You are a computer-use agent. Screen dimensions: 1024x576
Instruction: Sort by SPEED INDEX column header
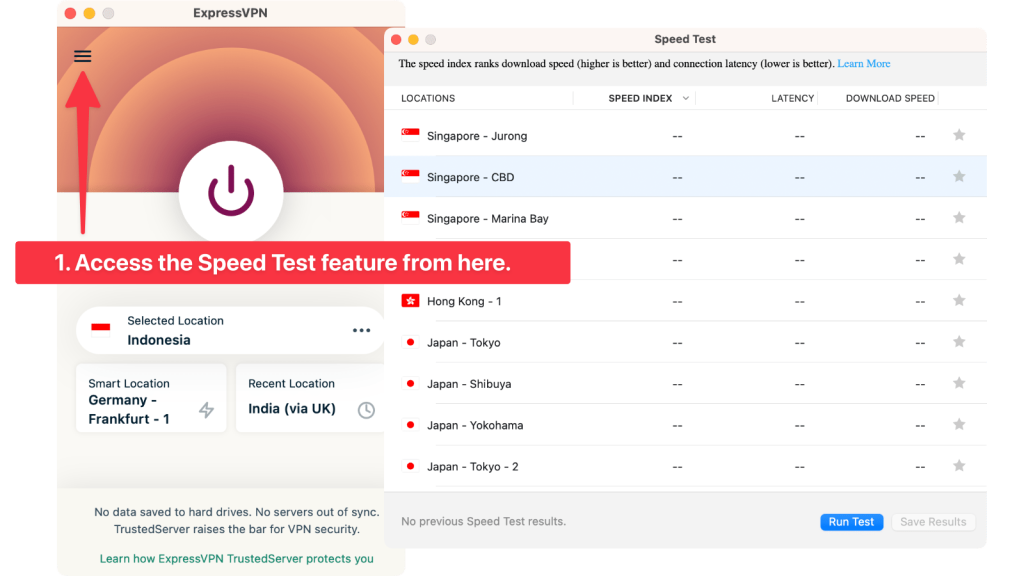(640, 98)
